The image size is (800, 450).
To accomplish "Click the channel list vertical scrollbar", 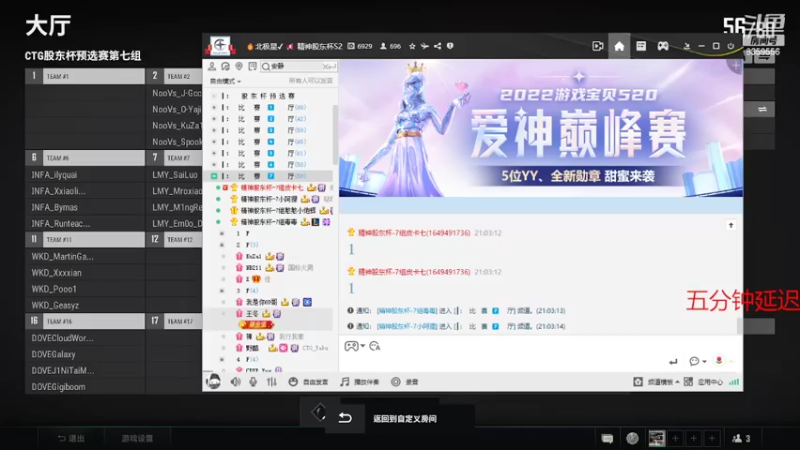I will pyautogui.click(x=335, y=135).
